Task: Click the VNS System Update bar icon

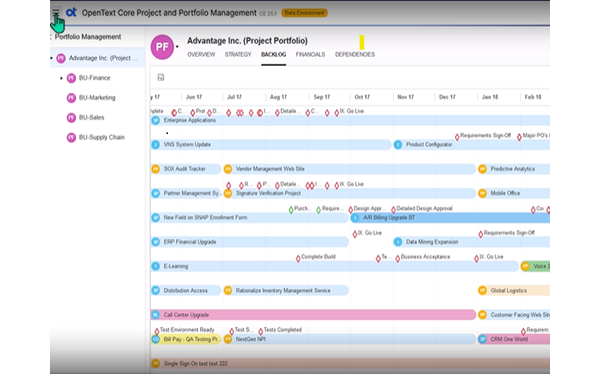Action: pos(155,145)
